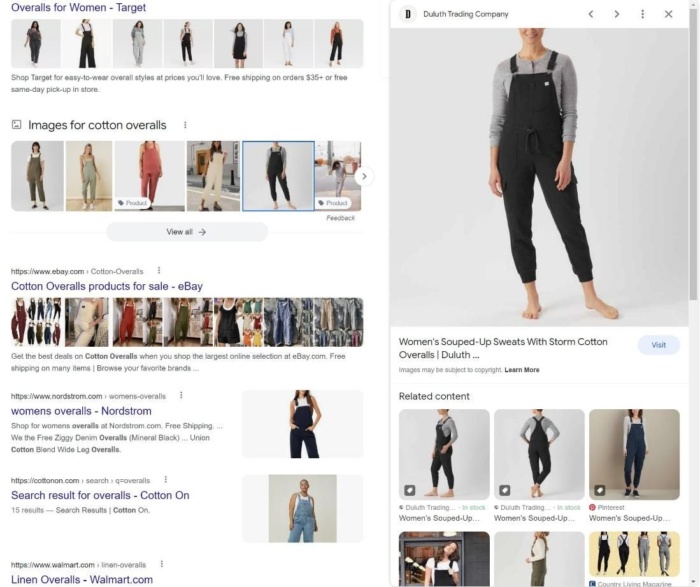Viewport: 700px width, 587px height.
Task: Click eBay red overalls collage image
Action: [x=137, y=322]
